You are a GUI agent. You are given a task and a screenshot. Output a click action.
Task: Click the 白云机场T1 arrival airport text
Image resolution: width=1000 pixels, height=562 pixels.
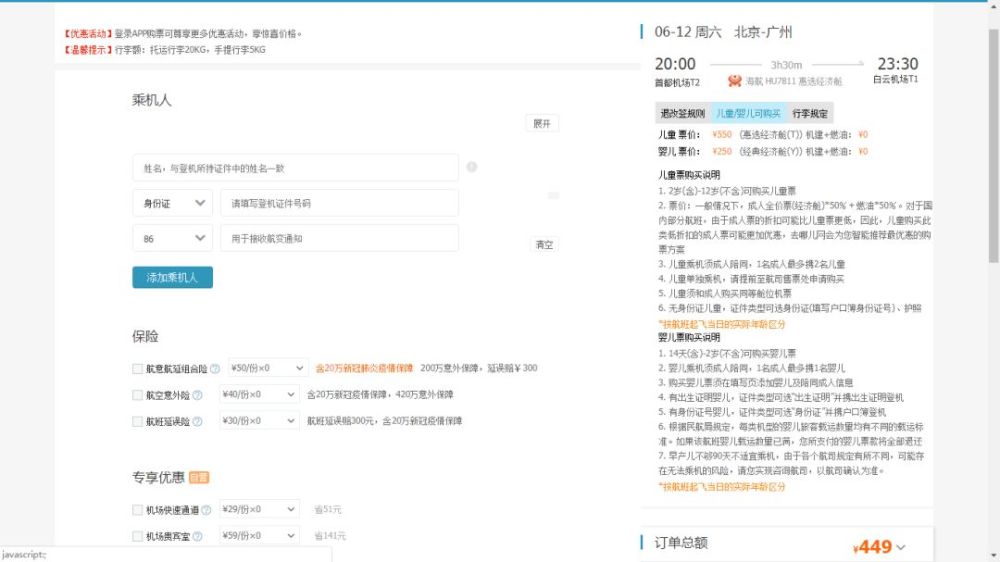pyautogui.click(x=895, y=80)
